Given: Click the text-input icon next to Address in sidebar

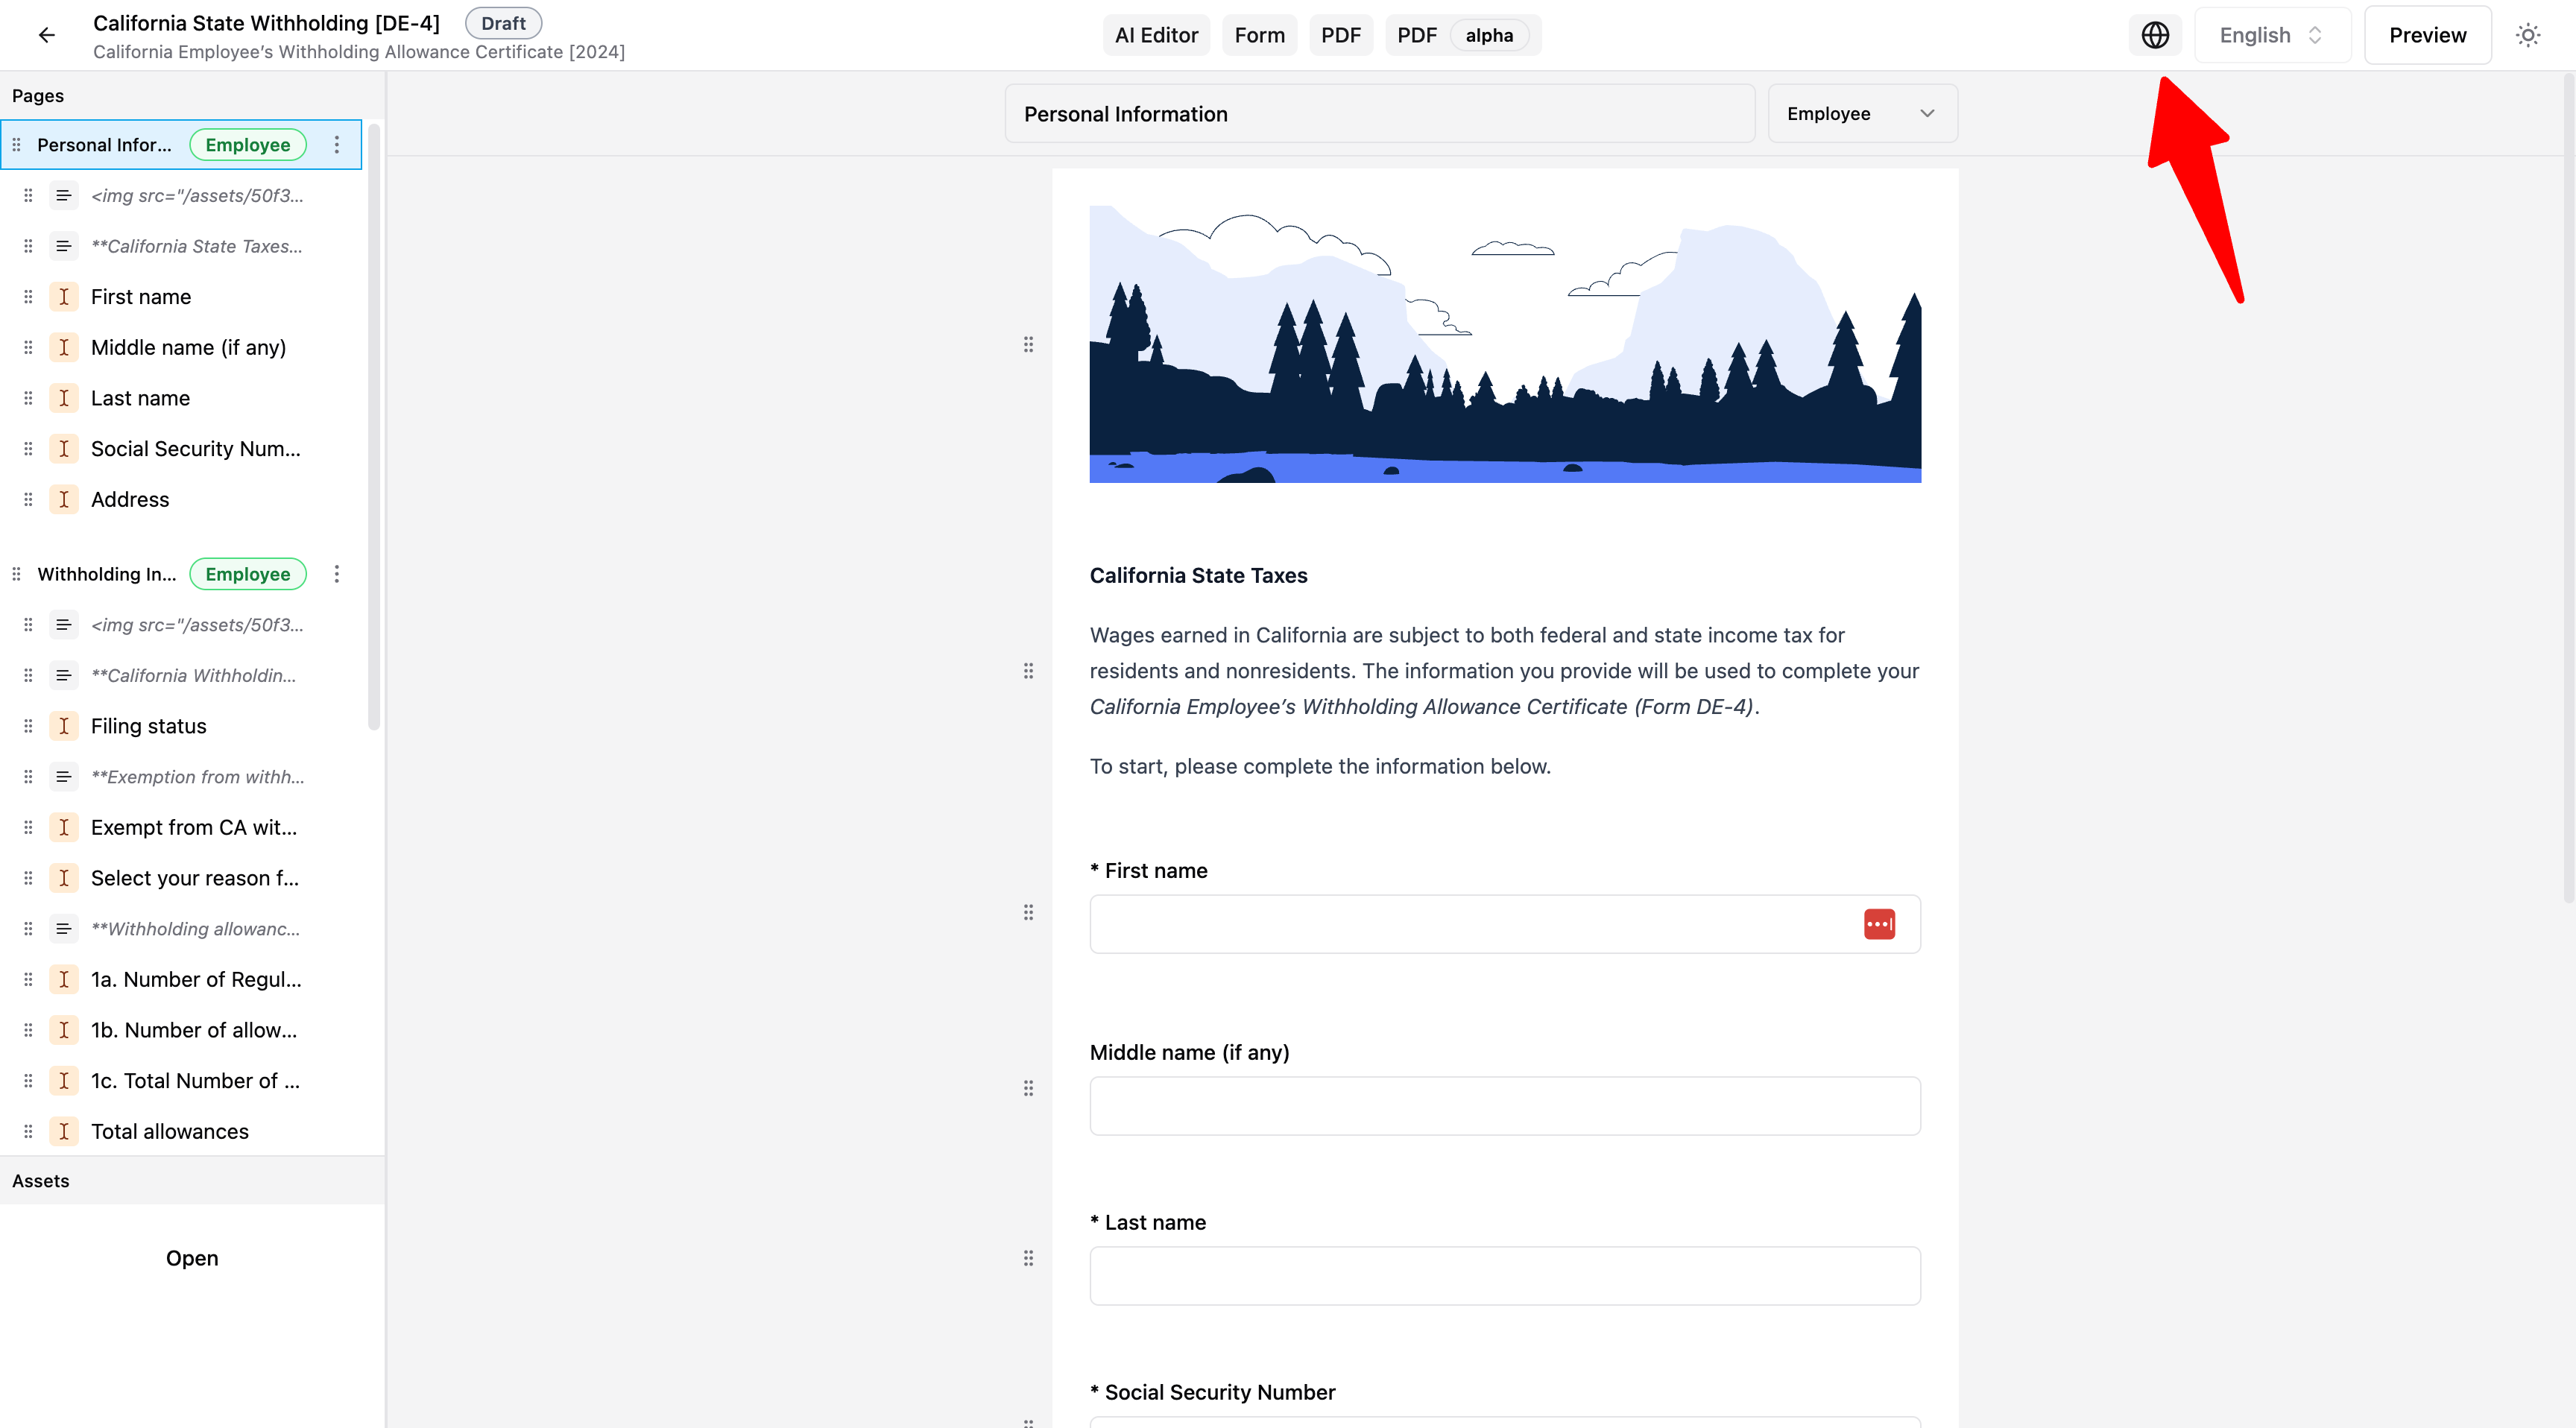Looking at the screenshot, I should [x=64, y=499].
